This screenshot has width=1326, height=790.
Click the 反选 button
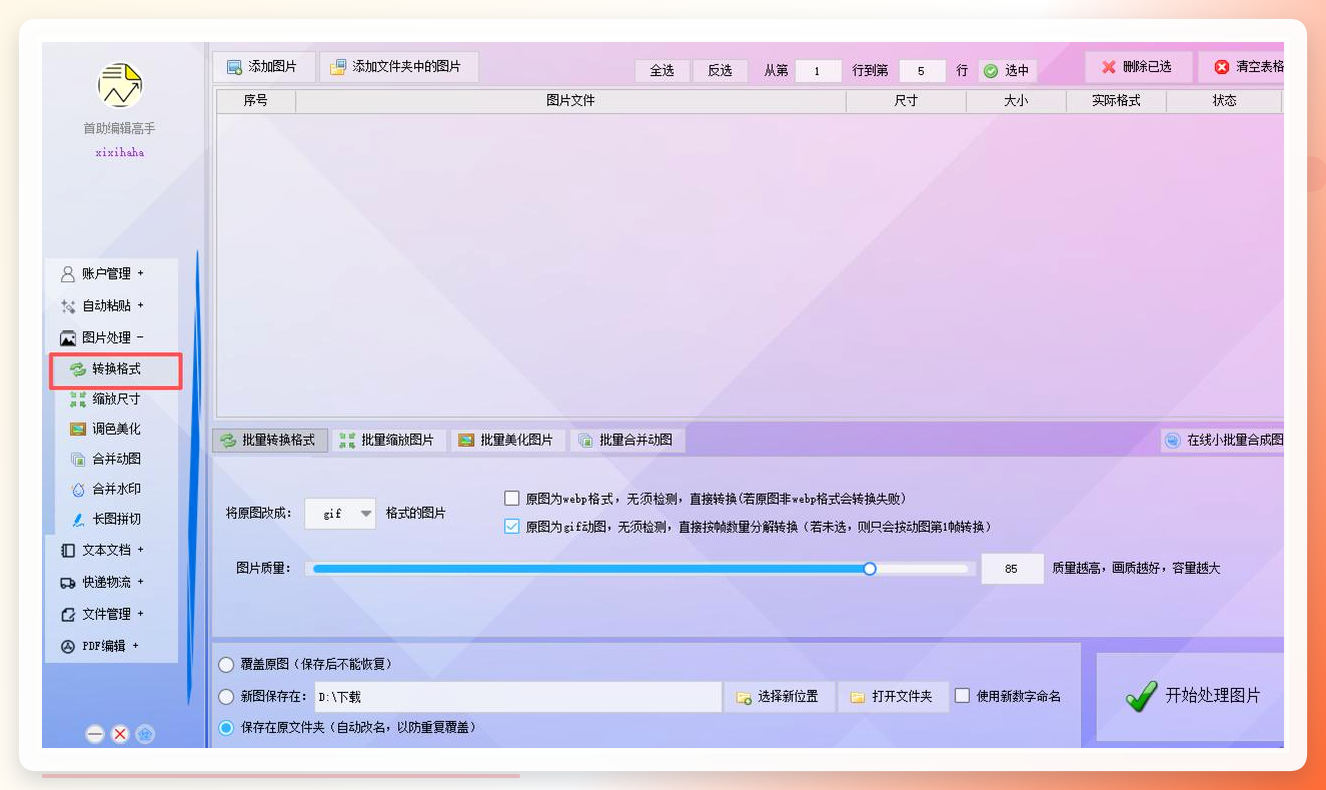(x=720, y=71)
